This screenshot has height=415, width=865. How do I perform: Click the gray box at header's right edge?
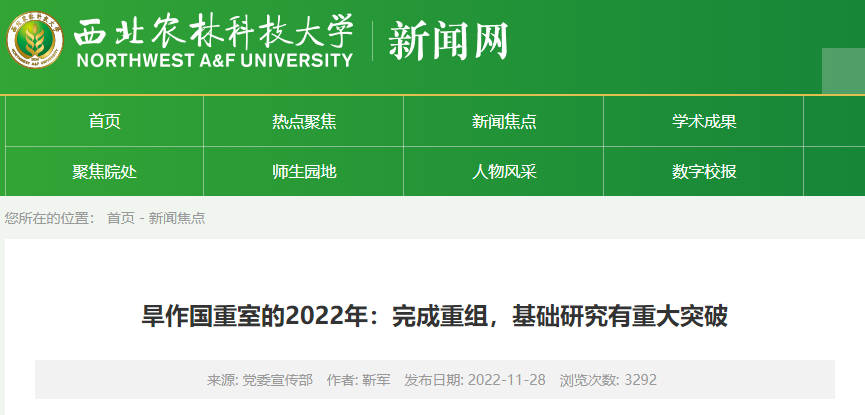(x=842, y=70)
